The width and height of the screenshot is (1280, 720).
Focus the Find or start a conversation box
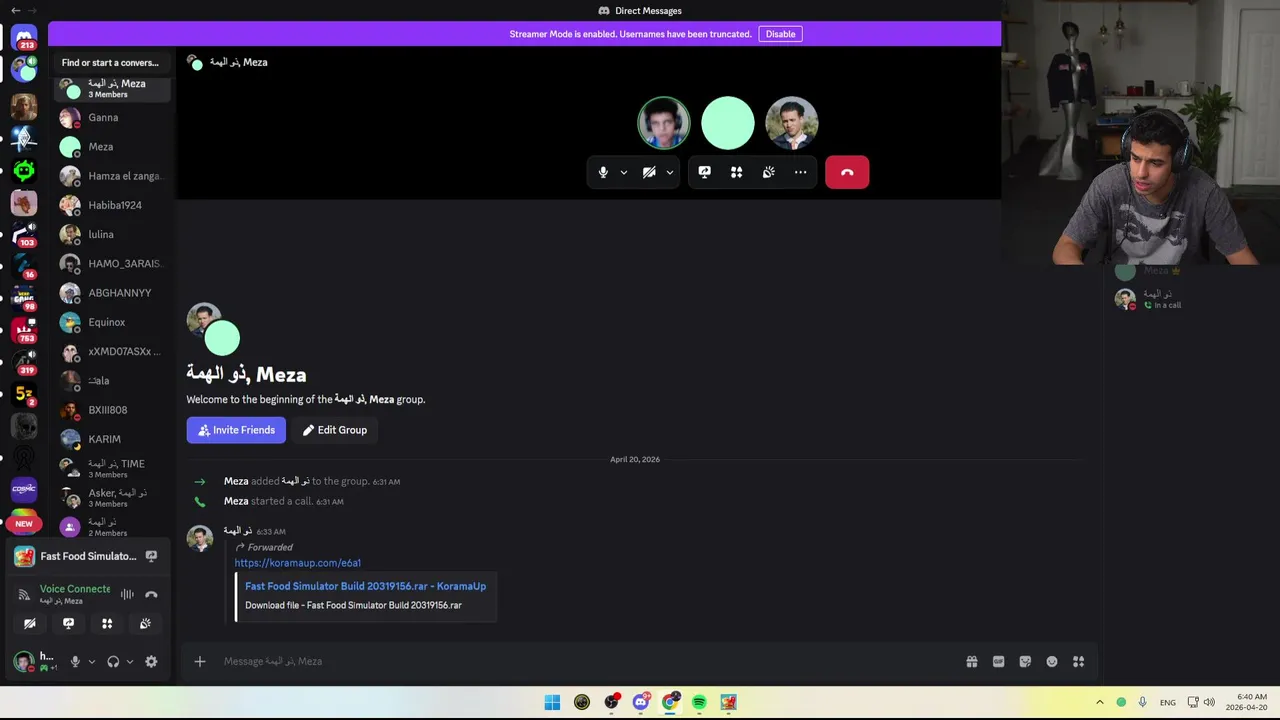pos(110,62)
